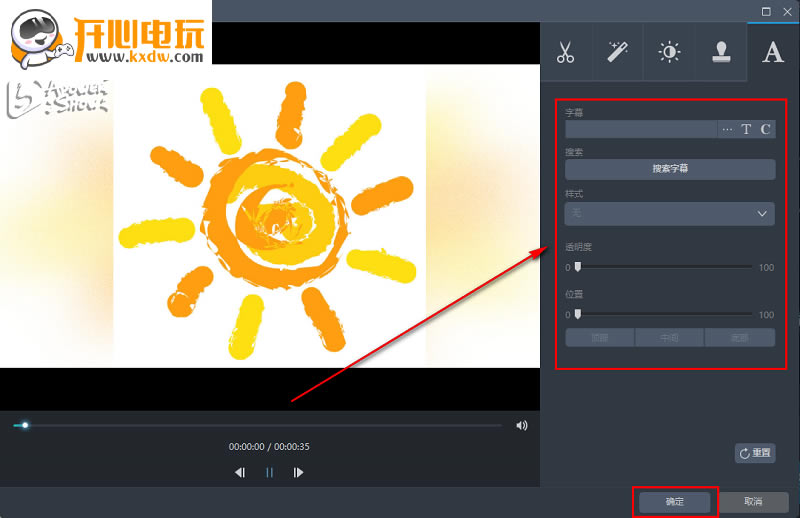Select the brightness adjustment tab icon
800x518 pixels.
[669, 53]
